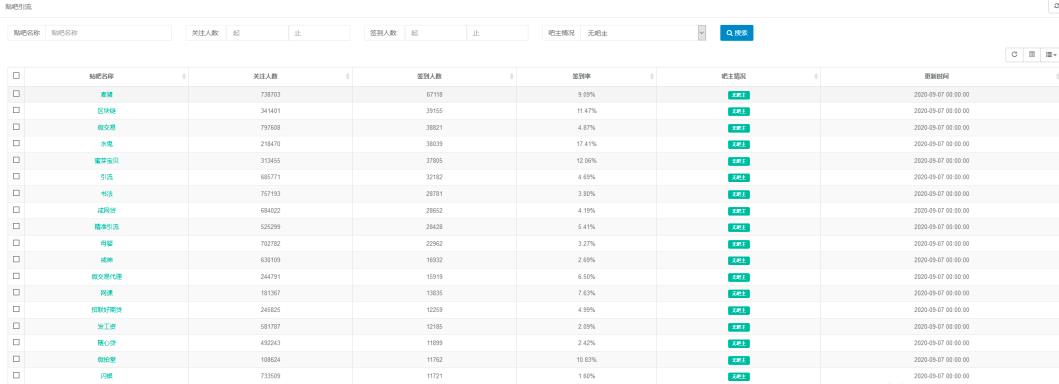Check the row with 关注人数 313455

pyautogui.click(x=16, y=160)
